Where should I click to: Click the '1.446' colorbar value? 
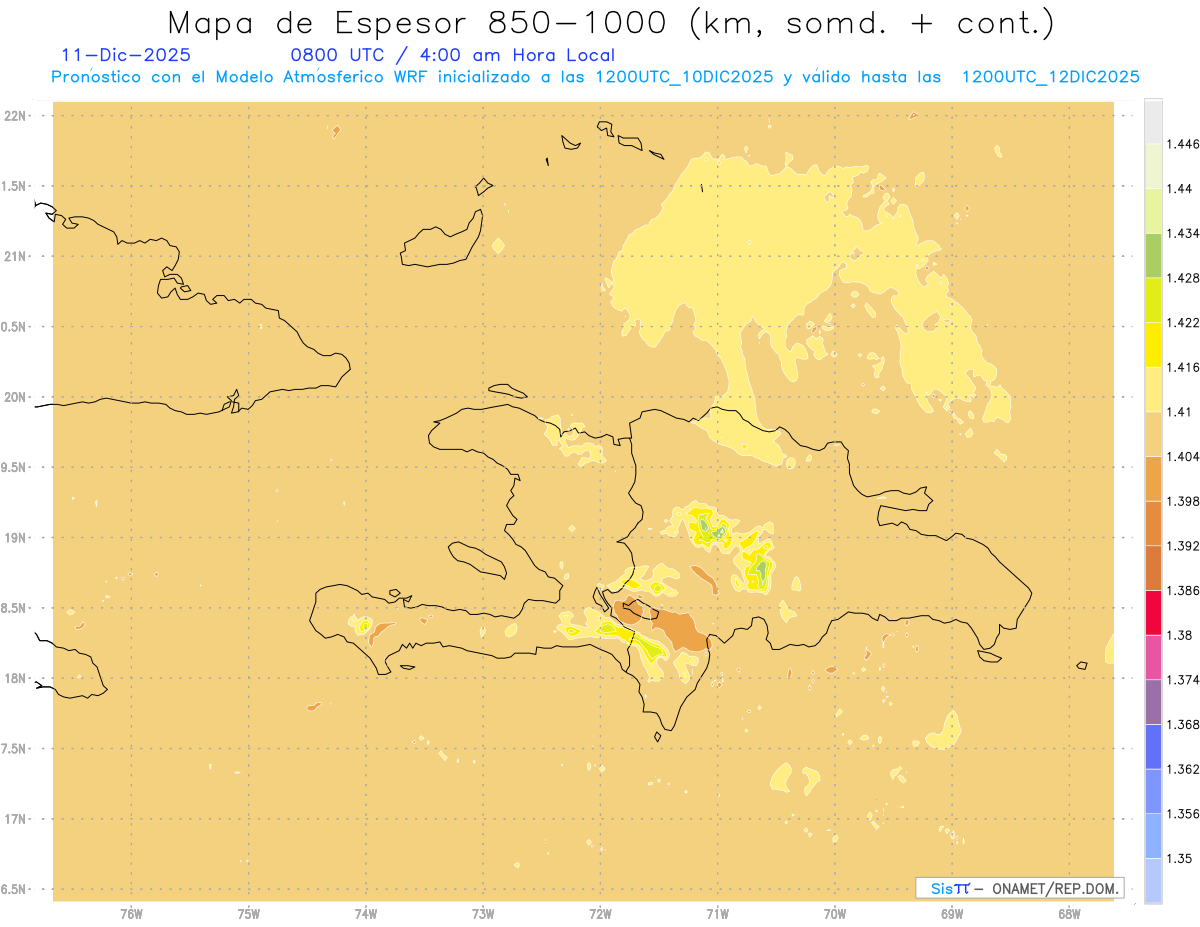coord(1181,144)
